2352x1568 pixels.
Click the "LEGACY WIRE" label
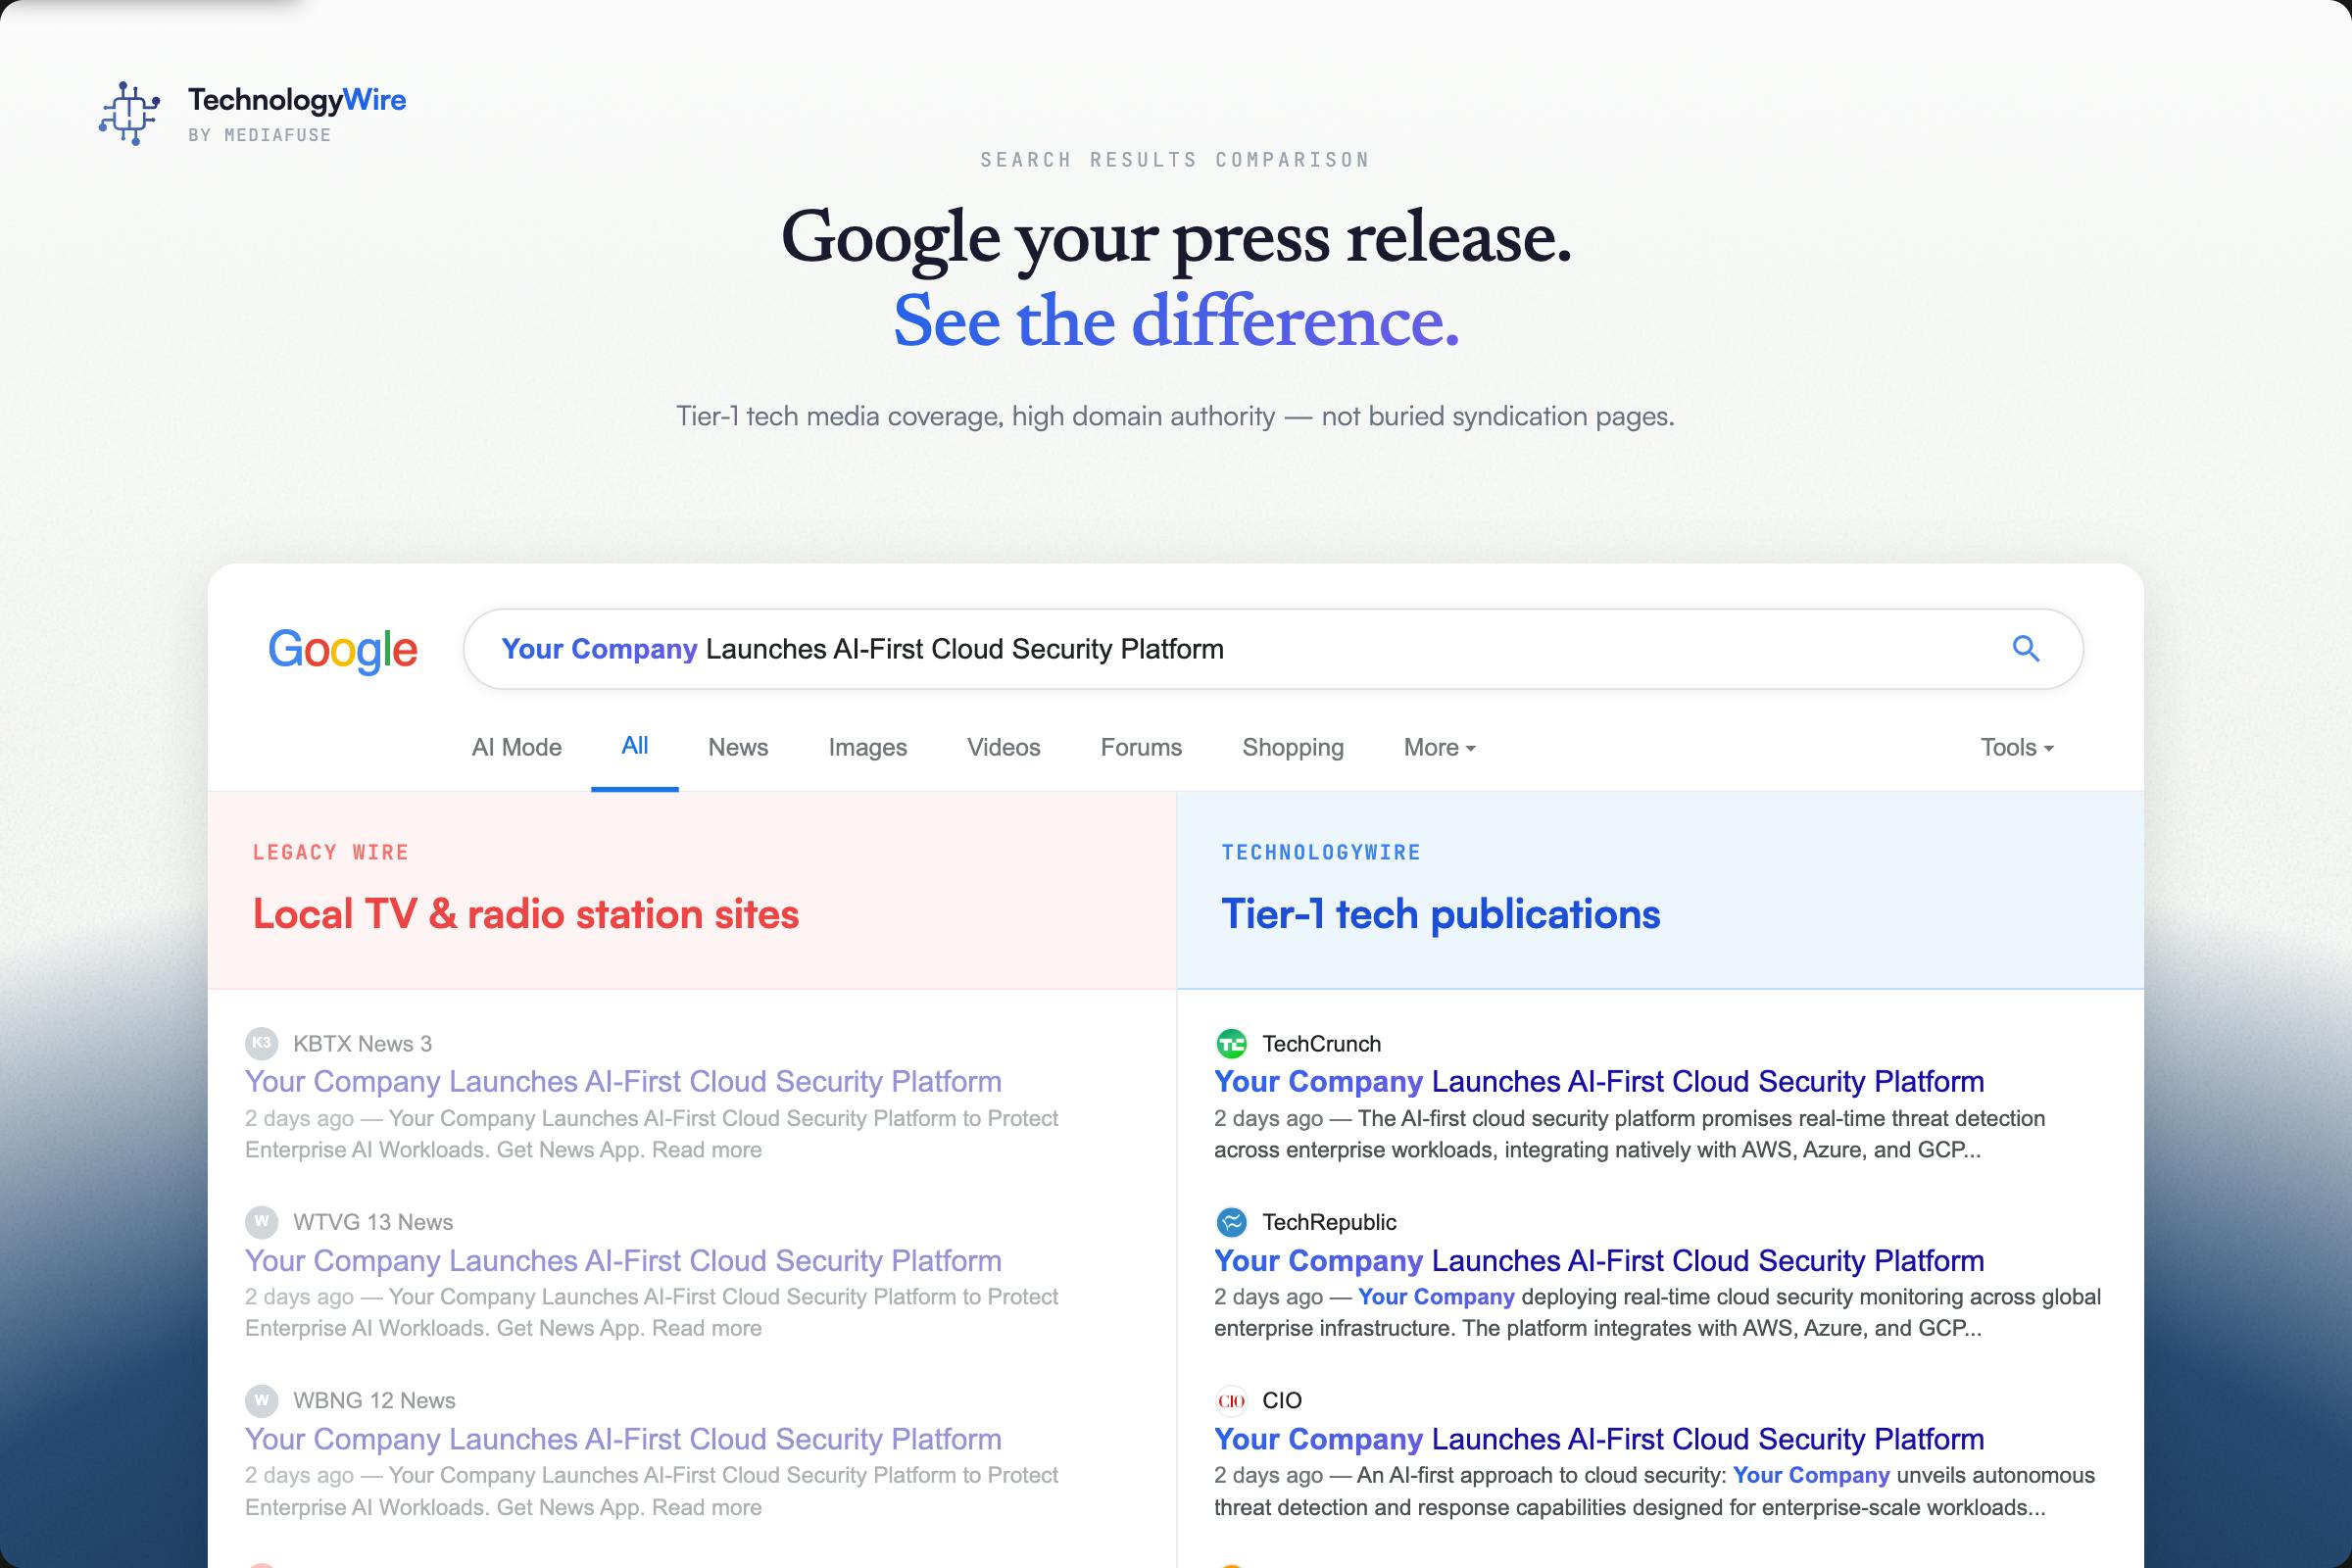(331, 852)
